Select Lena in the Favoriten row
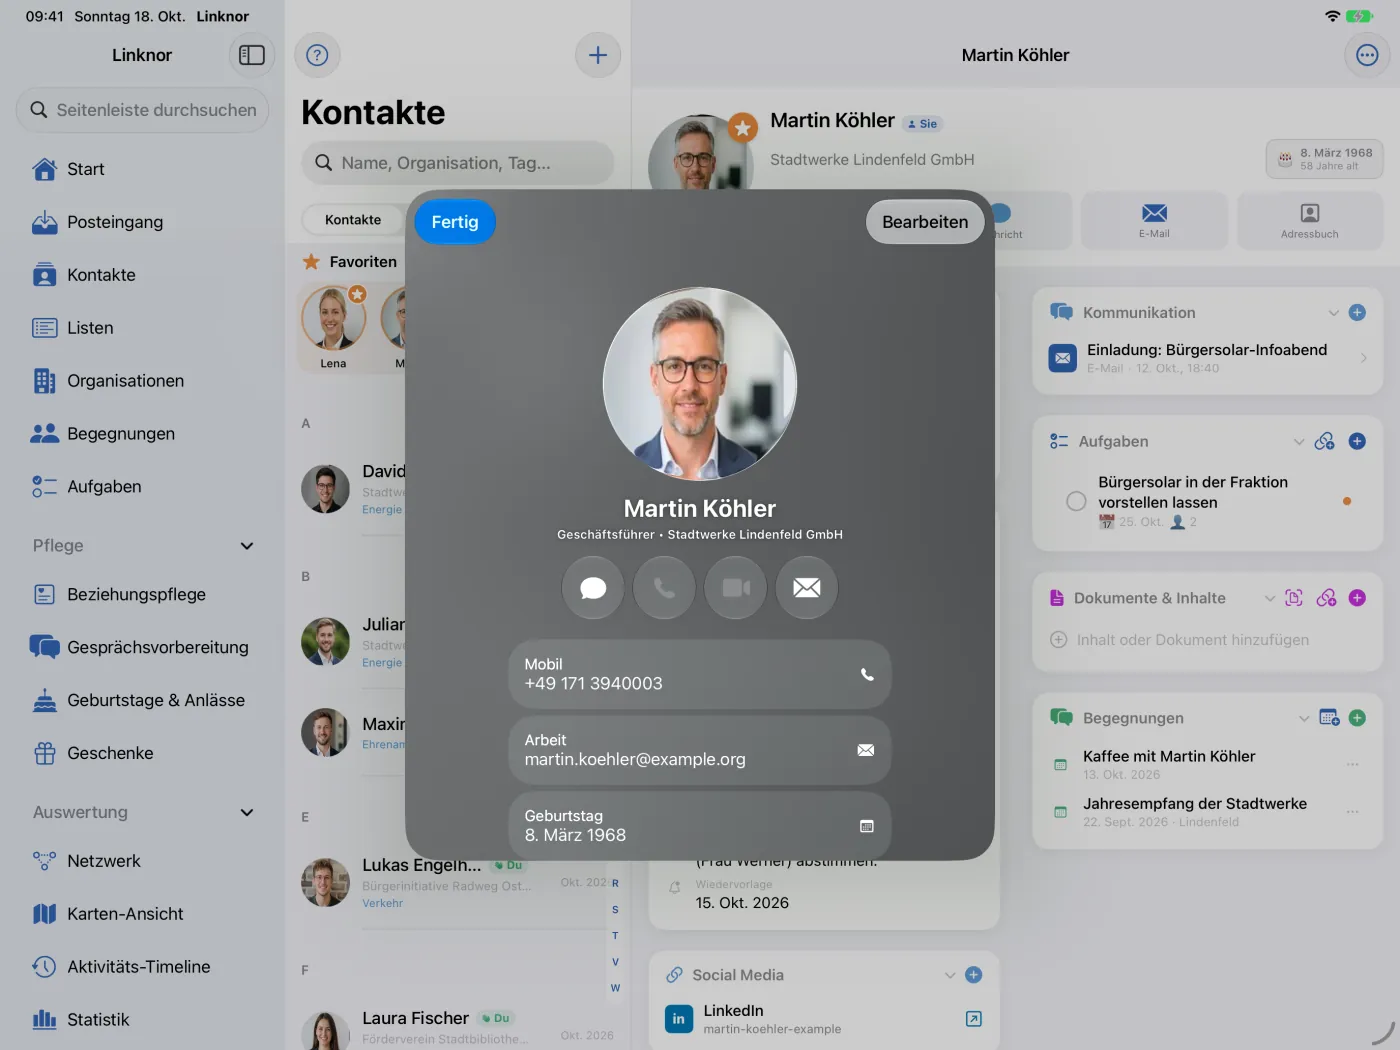This screenshot has width=1400, height=1050. coord(333,328)
